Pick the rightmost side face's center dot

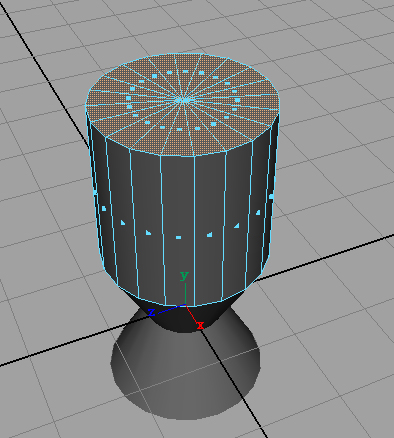[x=271, y=197]
